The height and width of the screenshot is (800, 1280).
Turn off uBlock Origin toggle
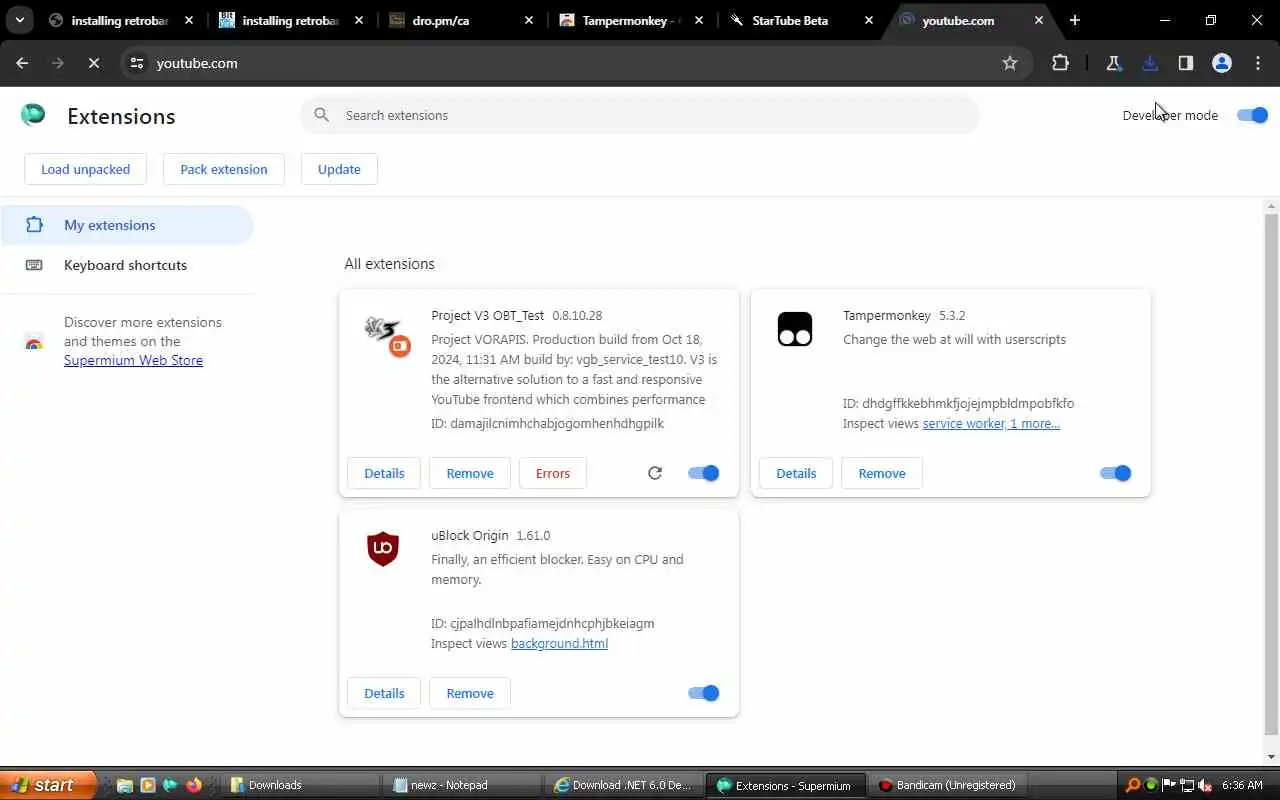[704, 693]
